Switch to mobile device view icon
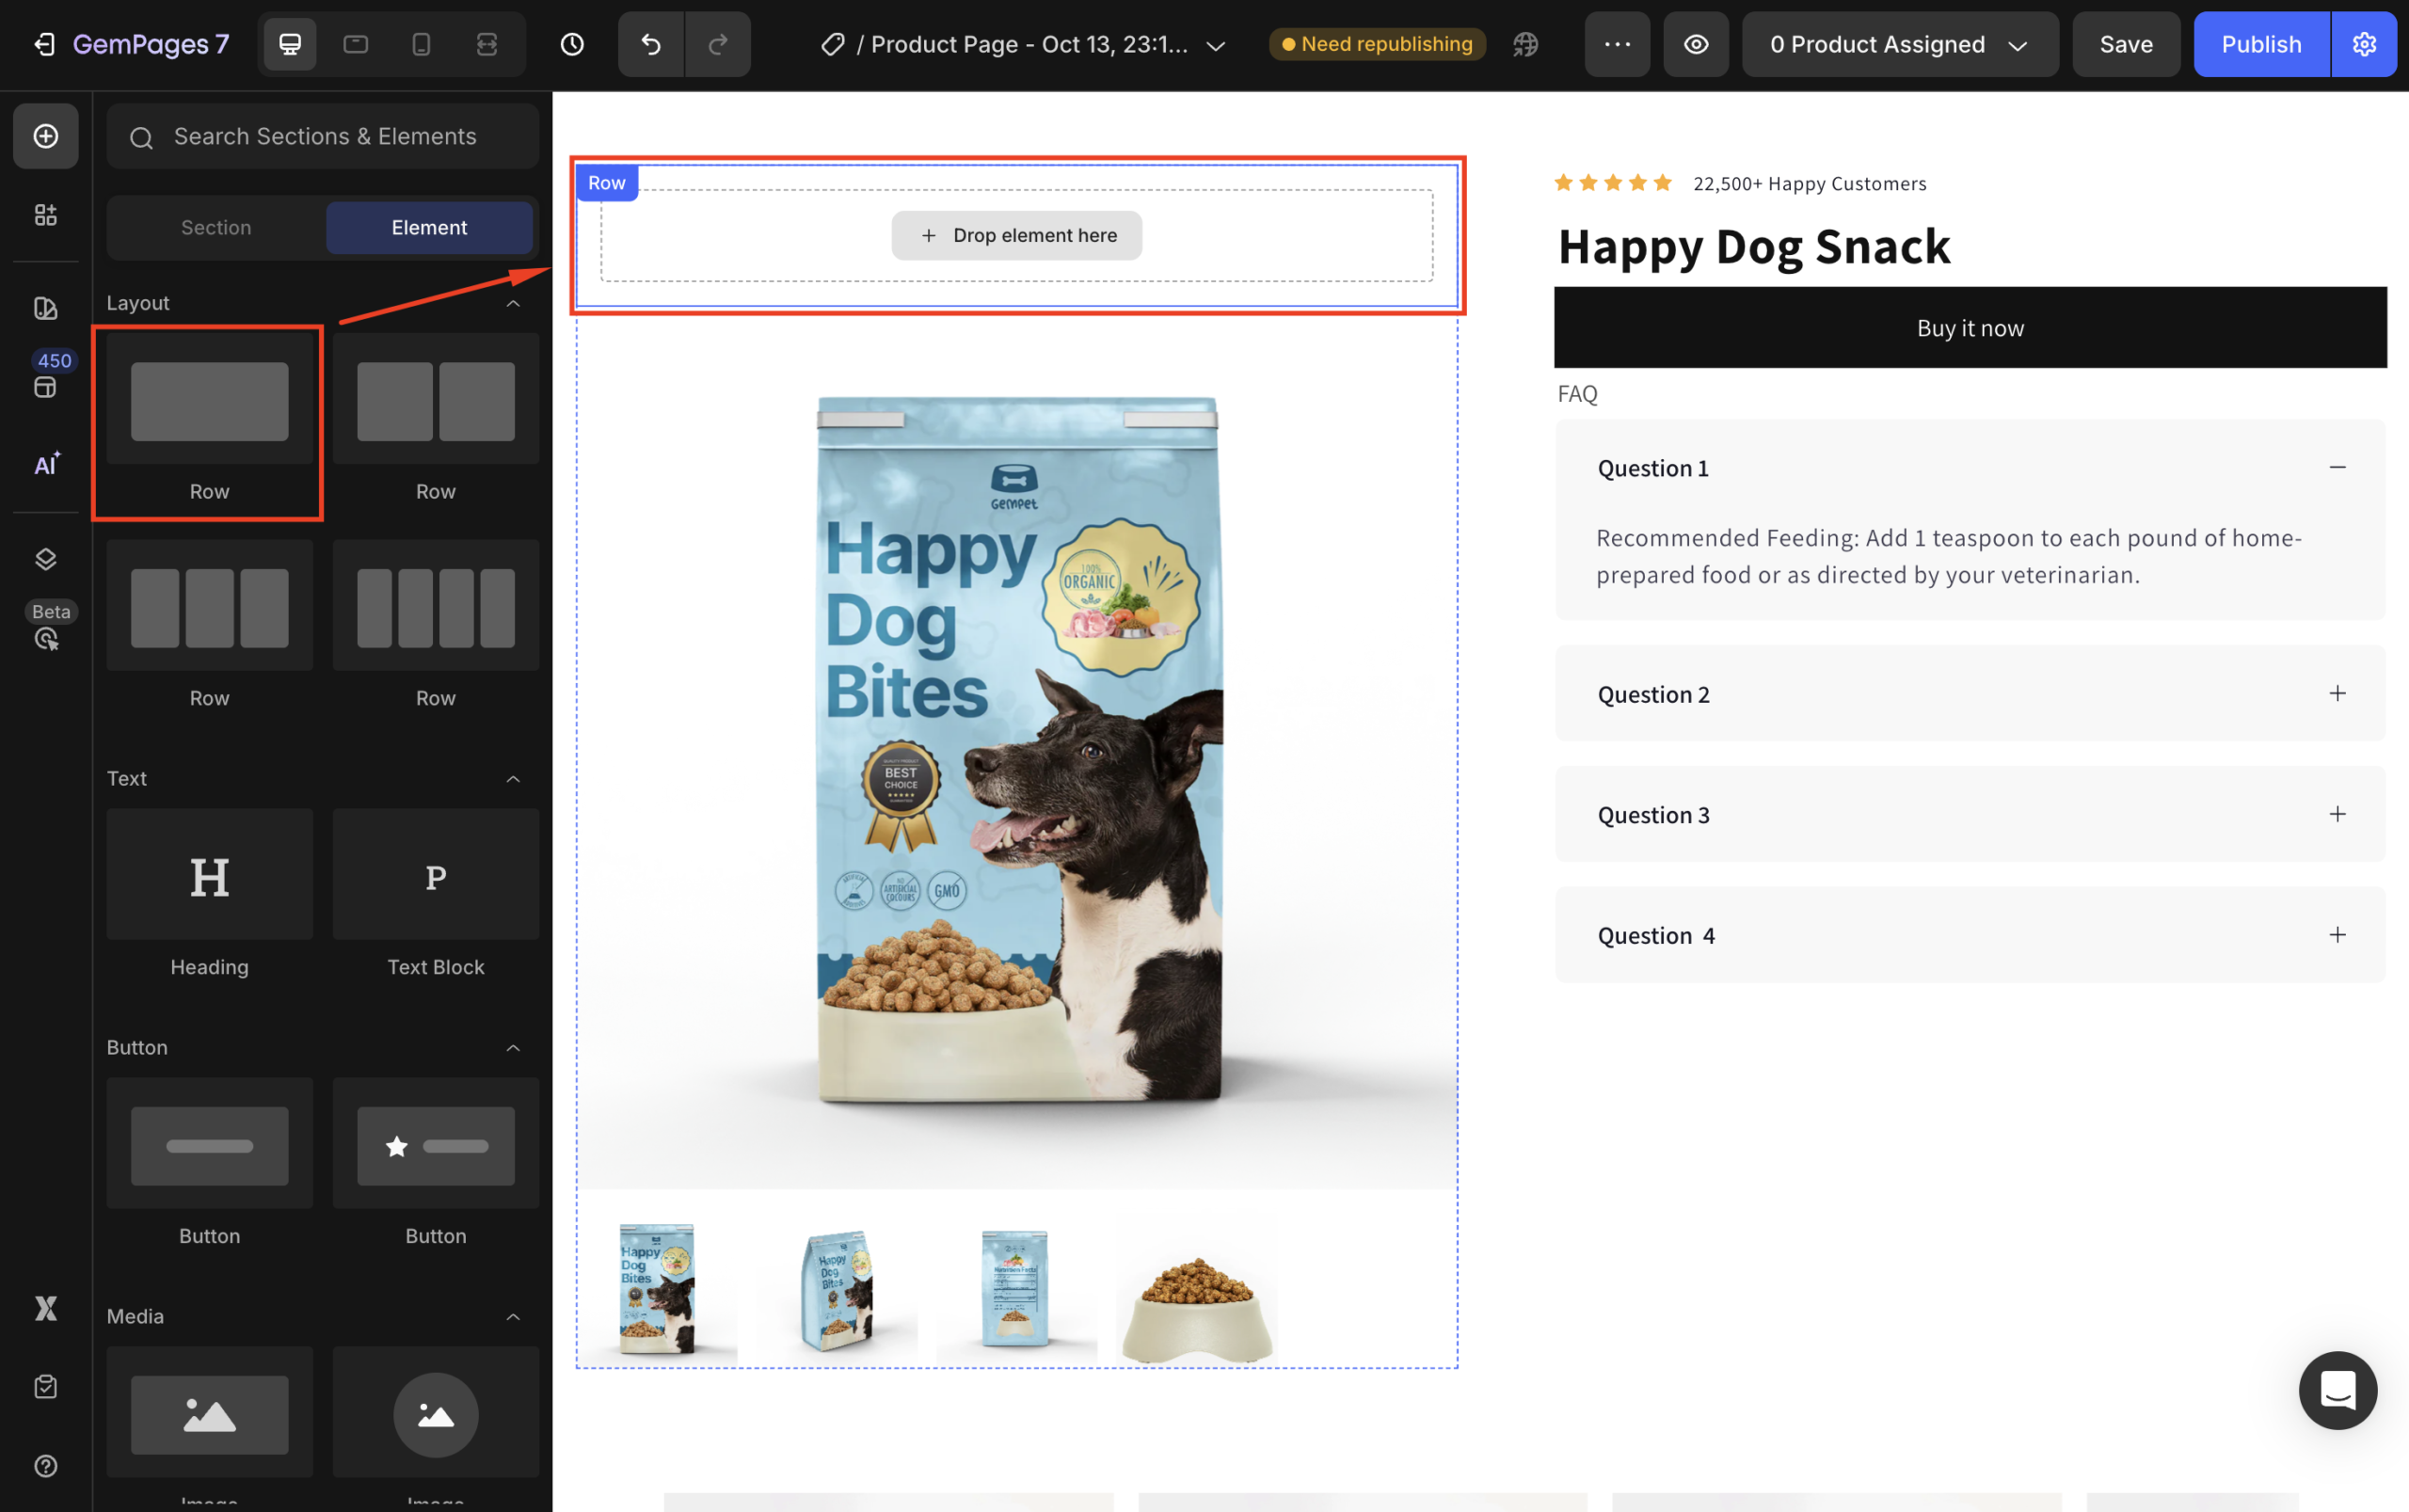Viewport: 2409px width, 1512px height. 421,44
